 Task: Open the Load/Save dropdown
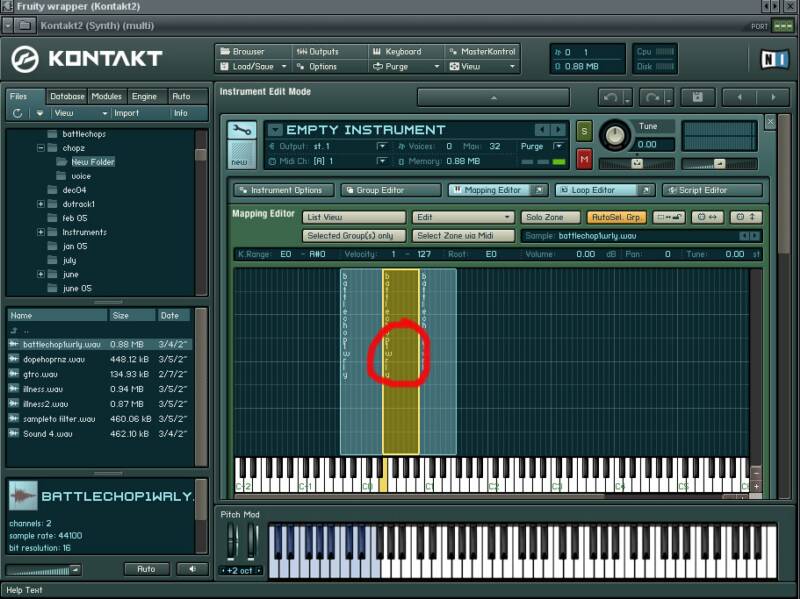coord(254,66)
